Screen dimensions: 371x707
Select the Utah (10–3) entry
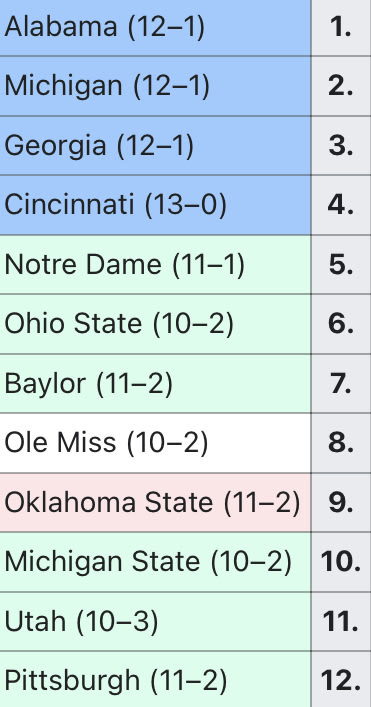(x=155, y=622)
